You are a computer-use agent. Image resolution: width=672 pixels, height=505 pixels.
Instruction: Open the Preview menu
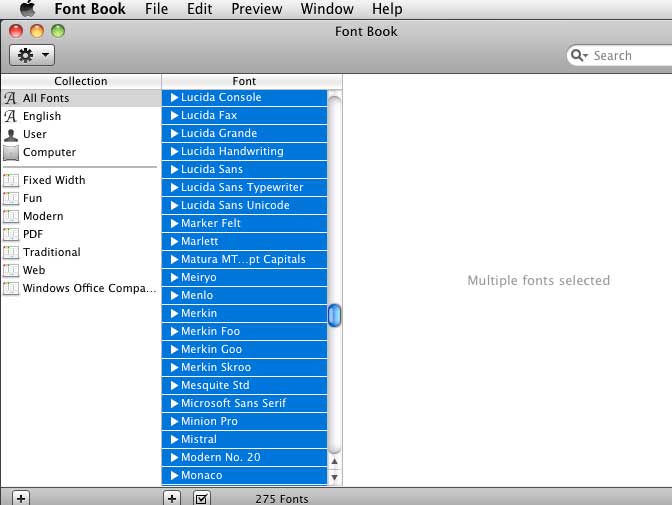point(256,9)
